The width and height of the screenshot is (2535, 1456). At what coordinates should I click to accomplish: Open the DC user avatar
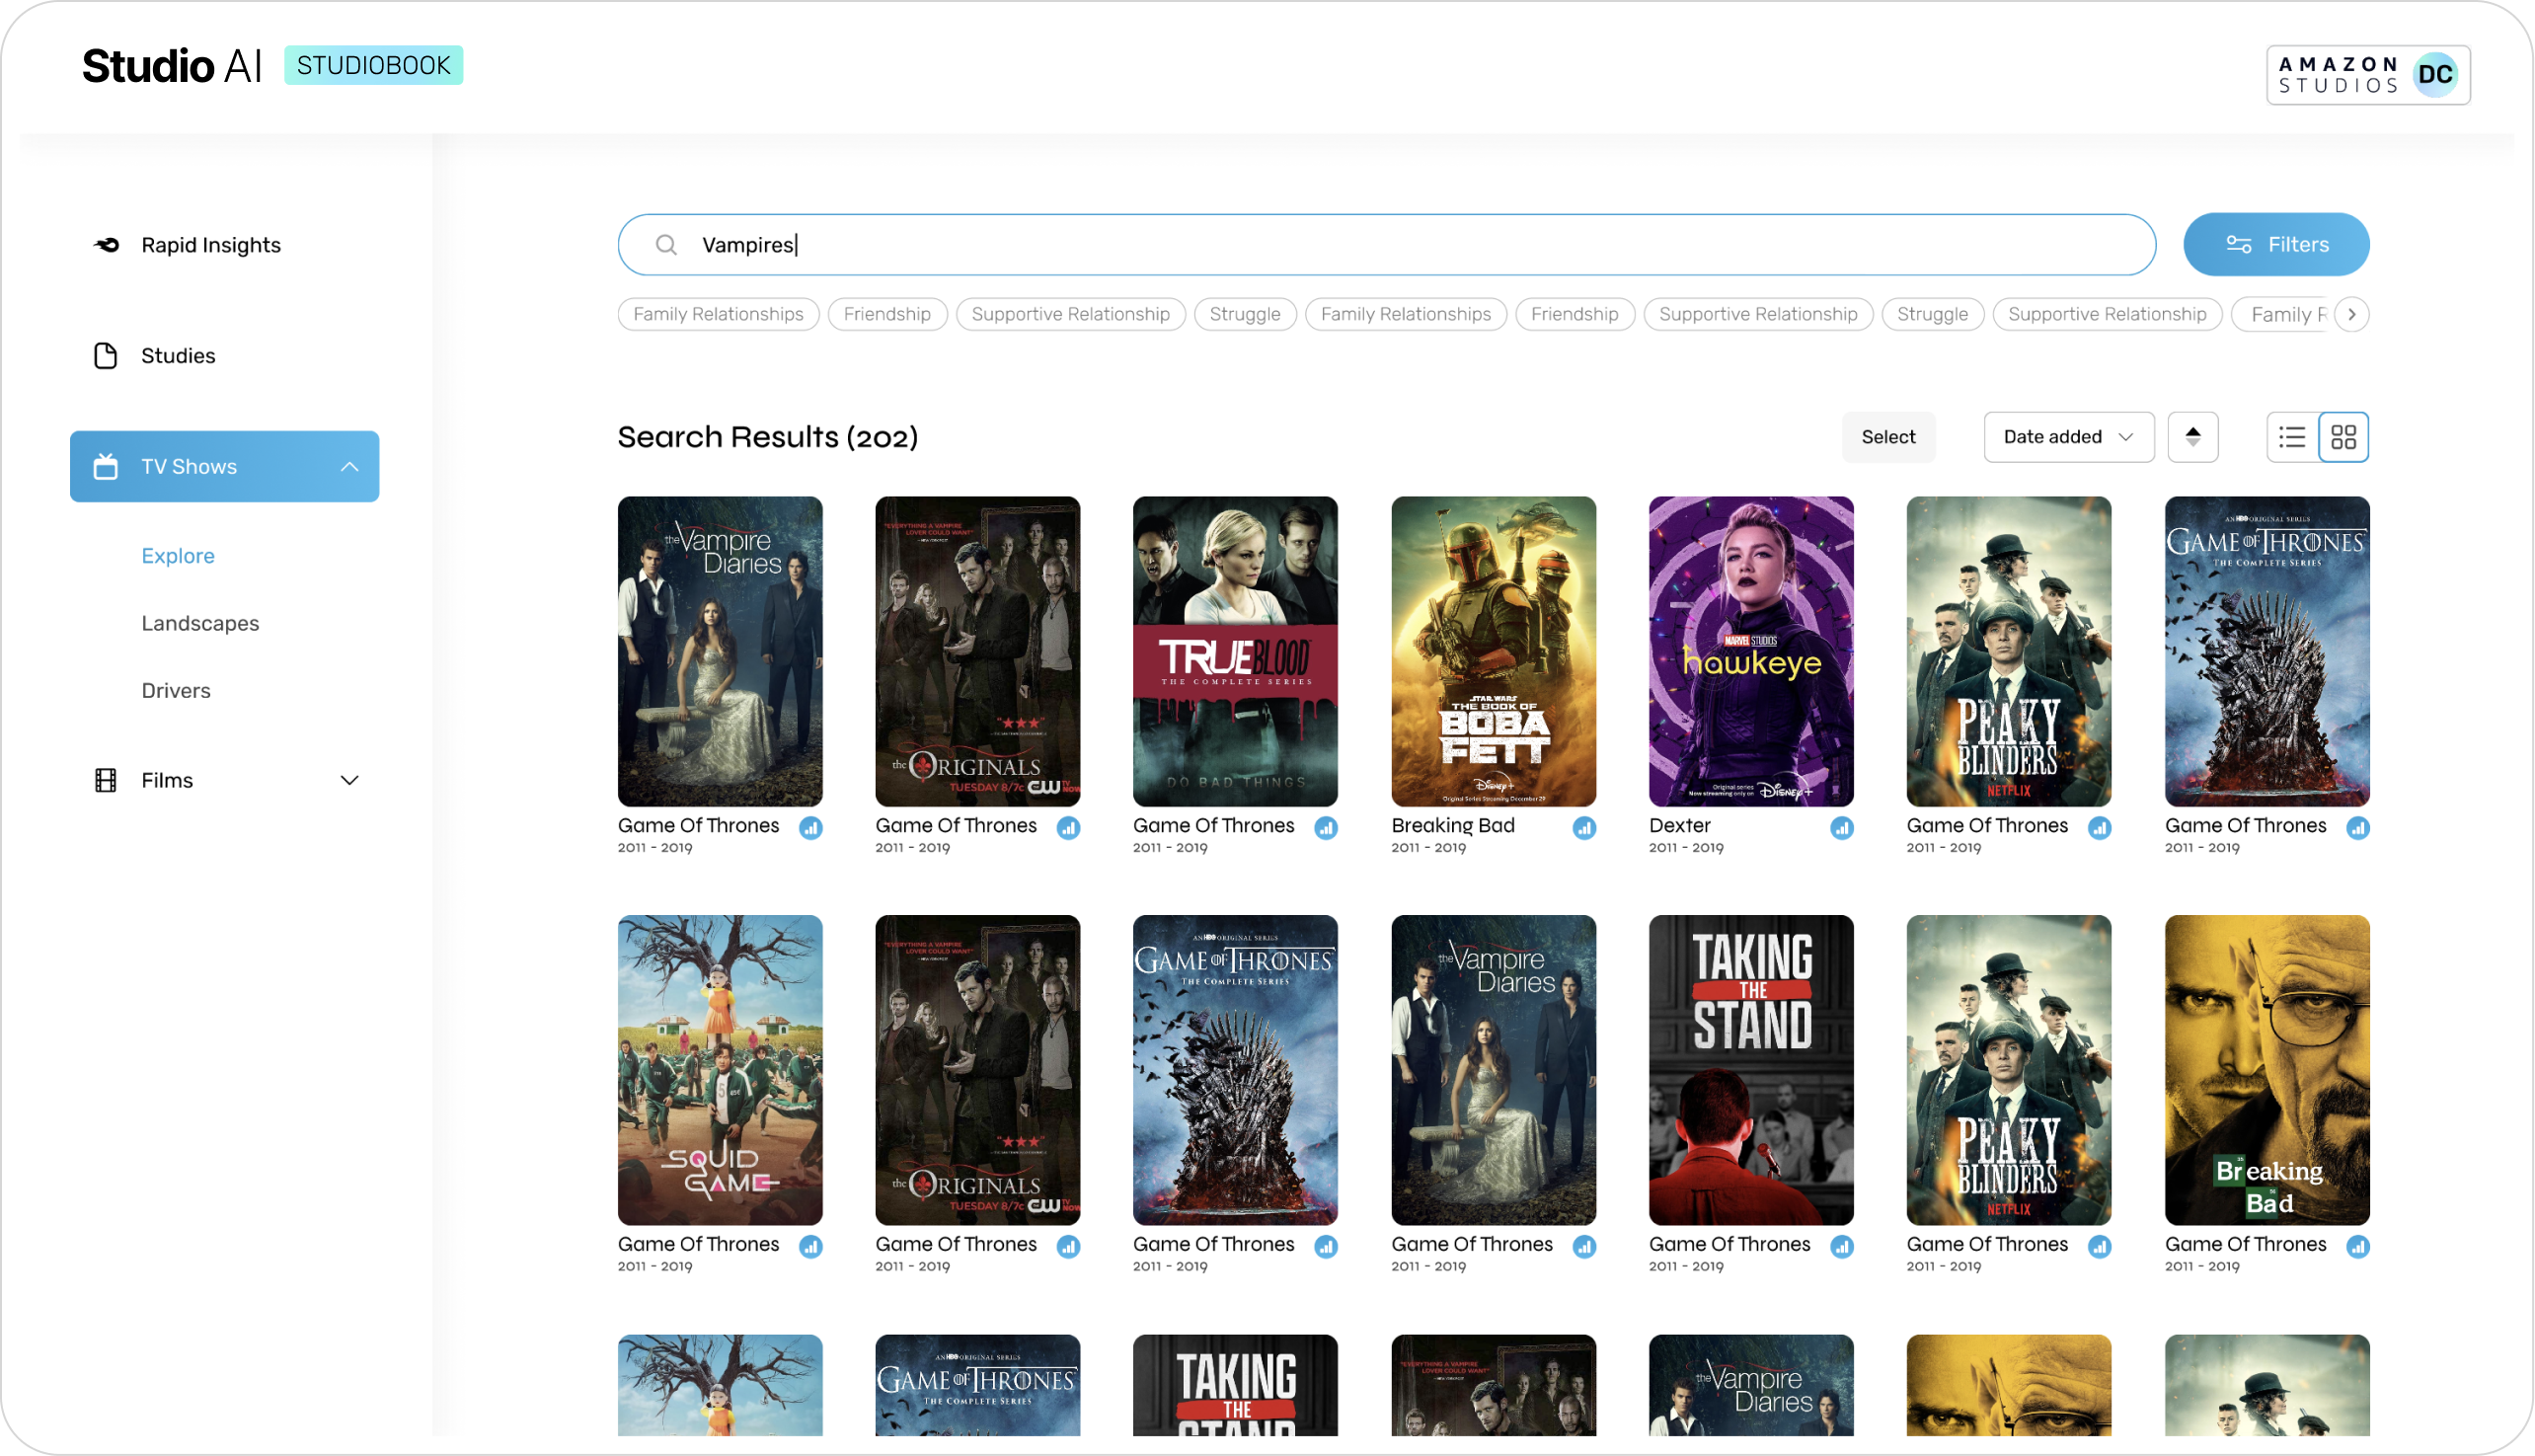tap(2435, 75)
